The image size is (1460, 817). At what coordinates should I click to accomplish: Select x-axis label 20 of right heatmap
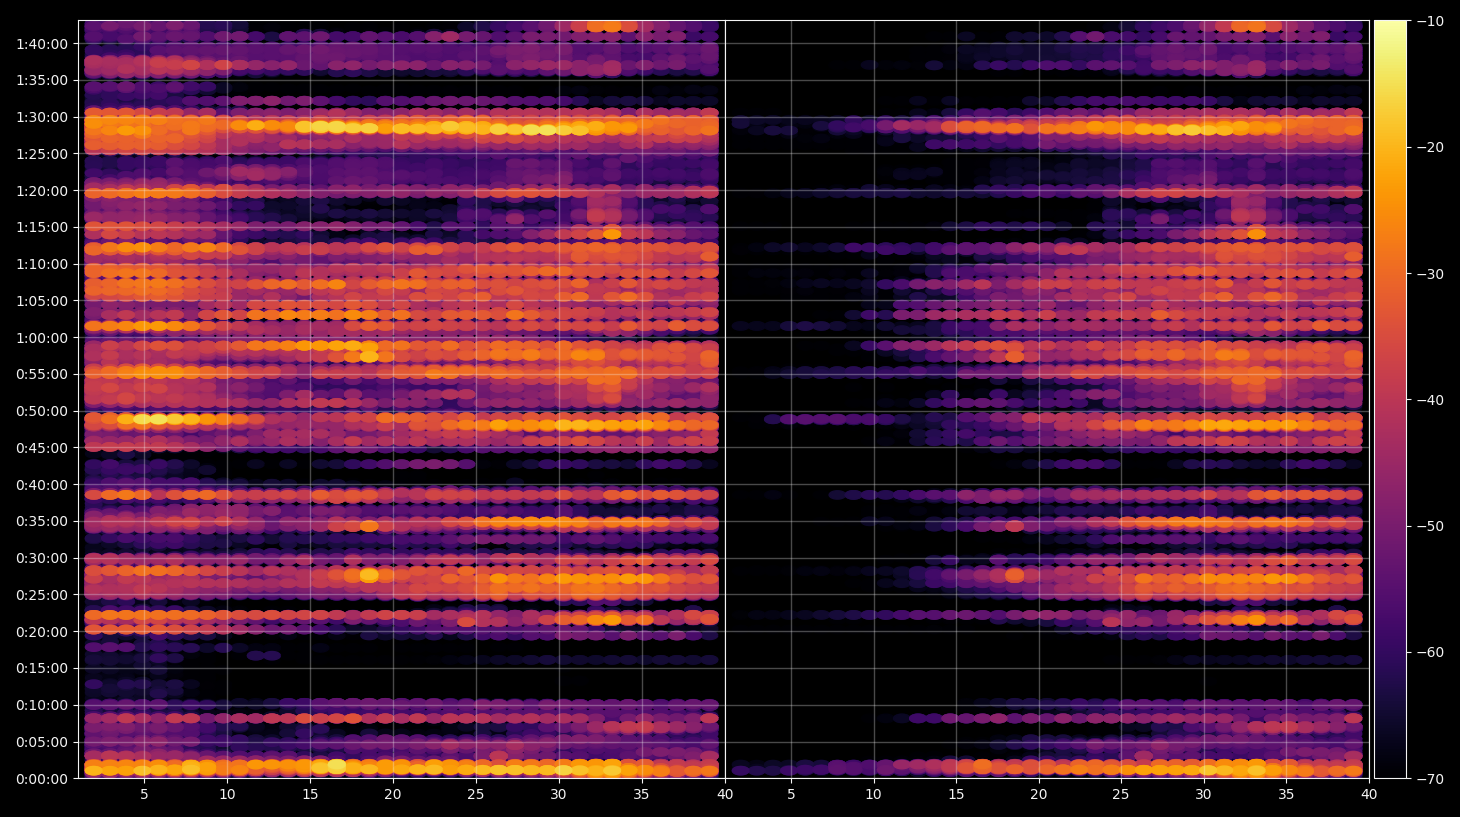click(1039, 795)
